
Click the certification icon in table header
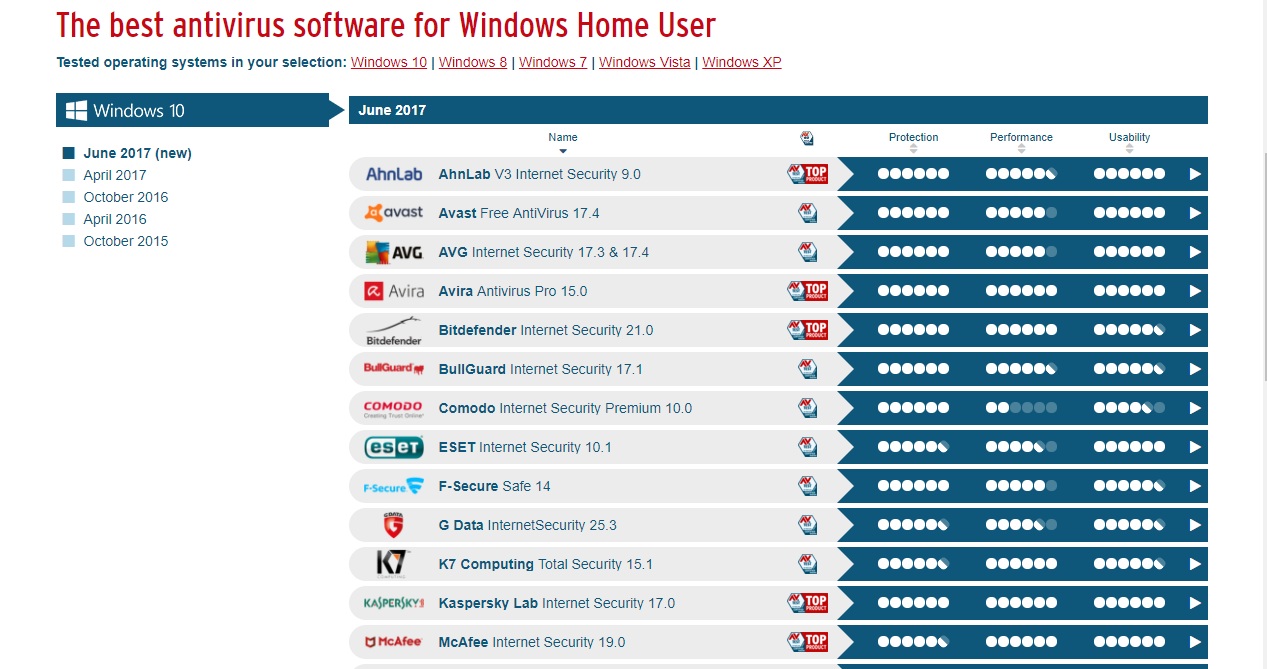(x=807, y=138)
